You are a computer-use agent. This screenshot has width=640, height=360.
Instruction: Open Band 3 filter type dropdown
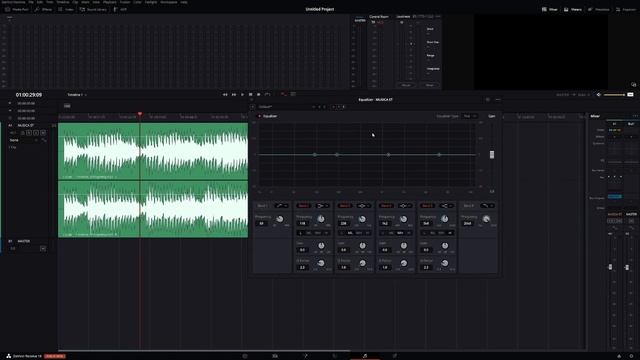coord(364,206)
